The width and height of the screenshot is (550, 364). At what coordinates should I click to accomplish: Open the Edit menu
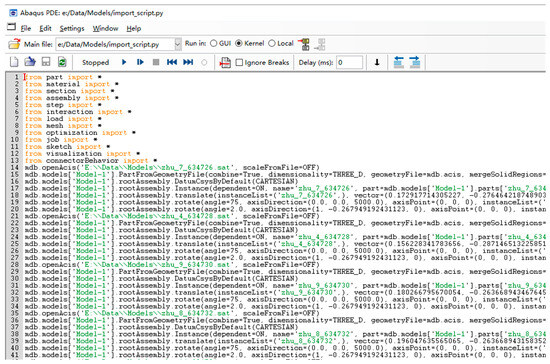click(45, 28)
